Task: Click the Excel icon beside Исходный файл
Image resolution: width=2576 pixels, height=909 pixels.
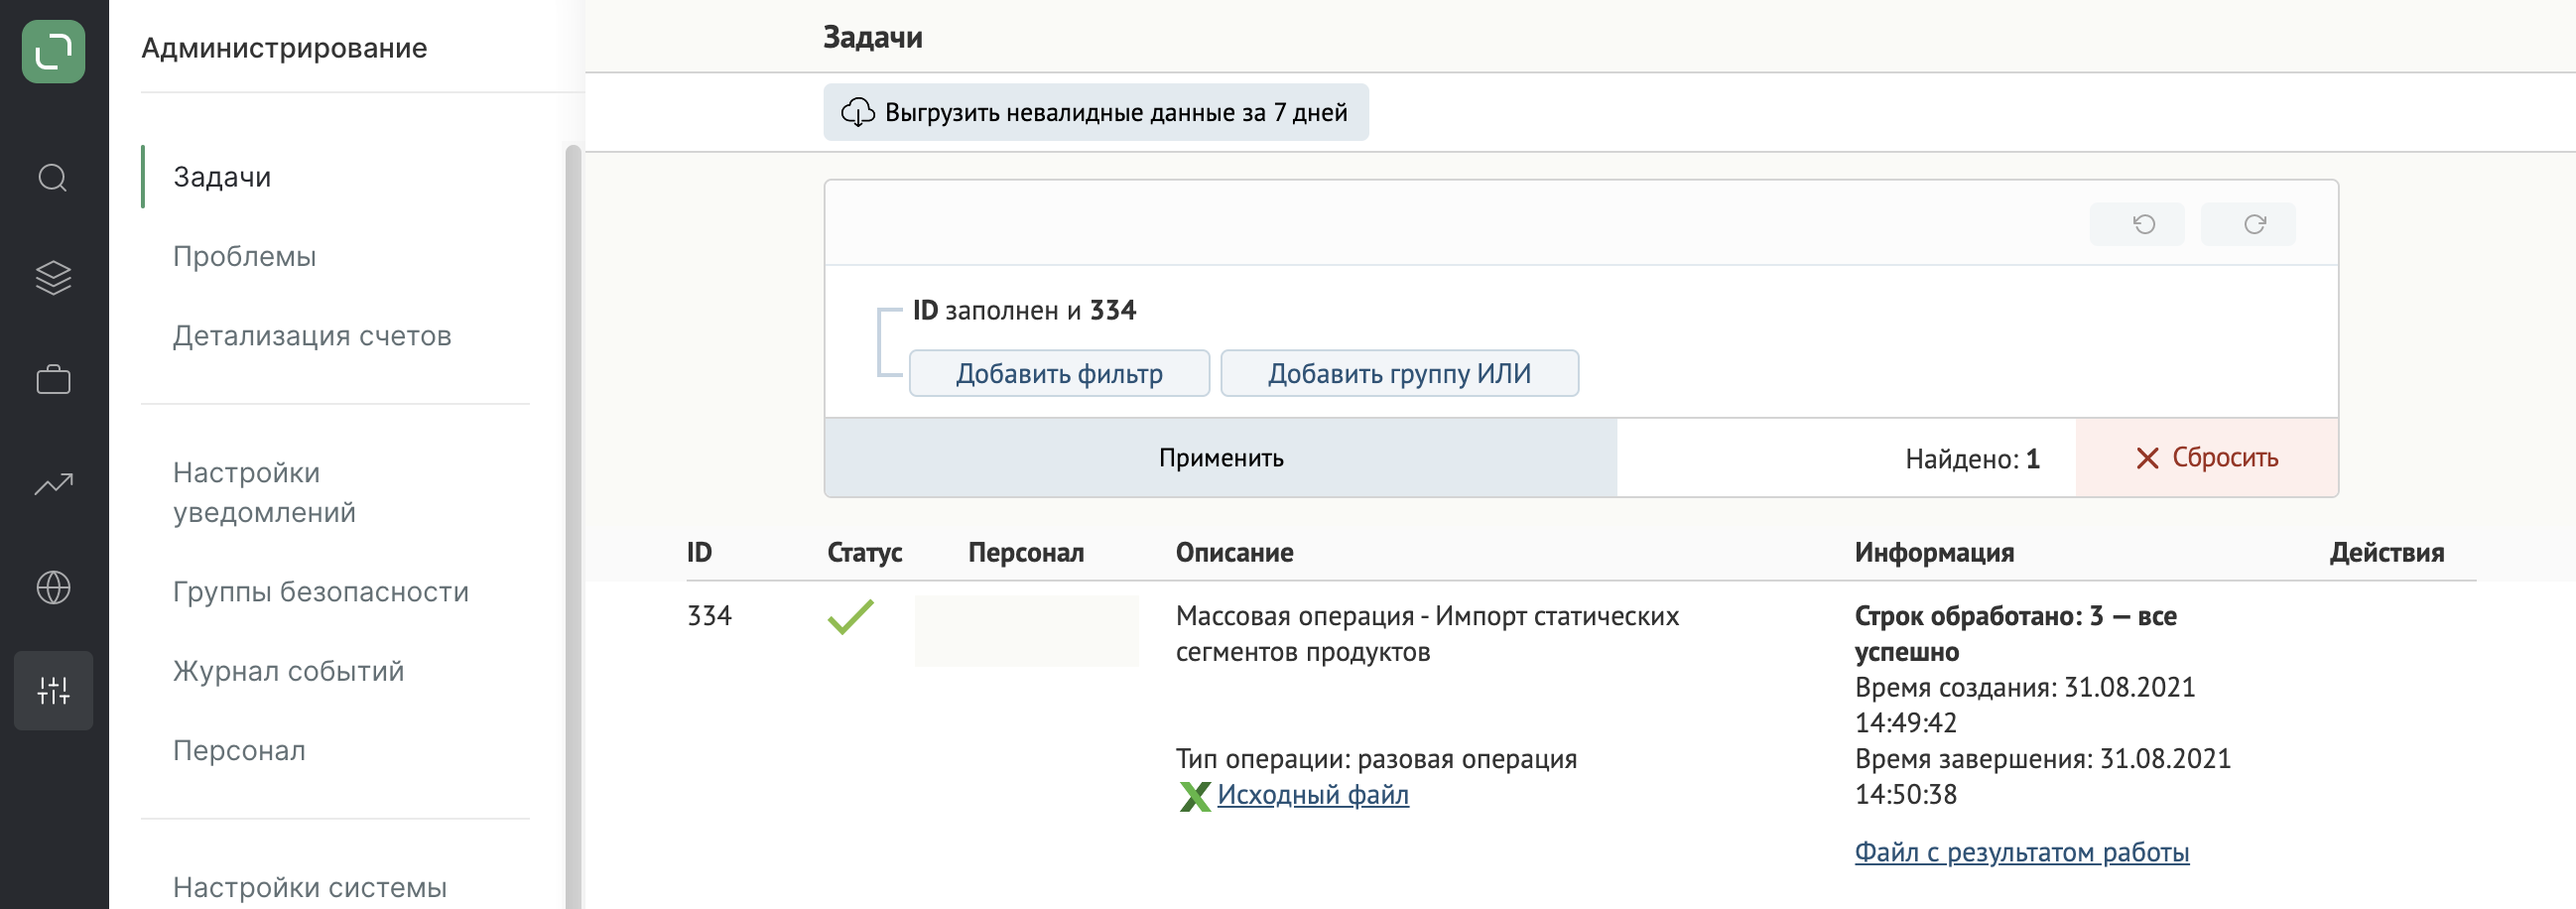Action: [1194, 796]
